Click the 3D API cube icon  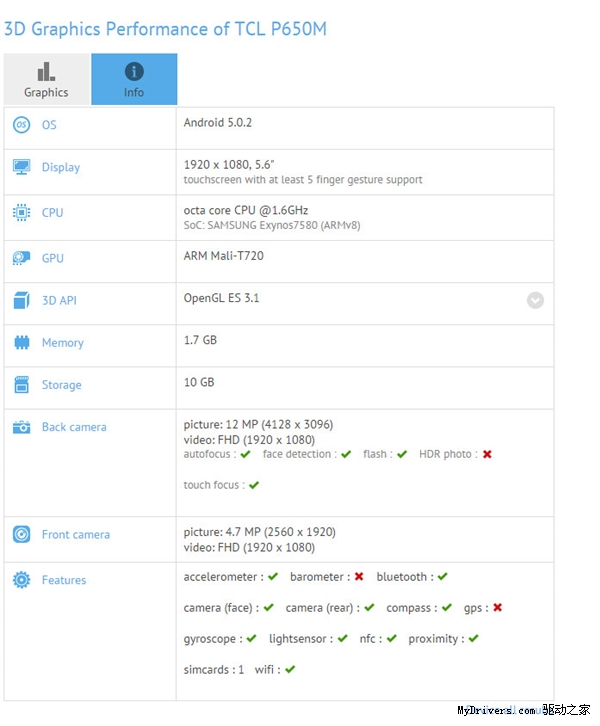pos(21,300)
